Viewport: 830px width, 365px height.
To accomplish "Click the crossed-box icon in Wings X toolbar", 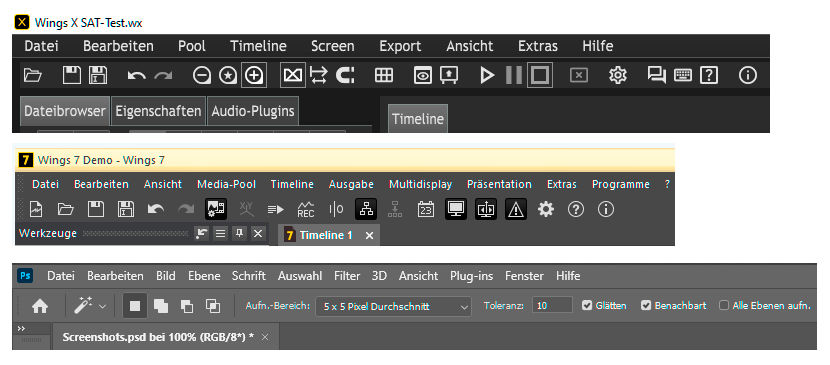I will pyautogui.click(x=293, y=76).
